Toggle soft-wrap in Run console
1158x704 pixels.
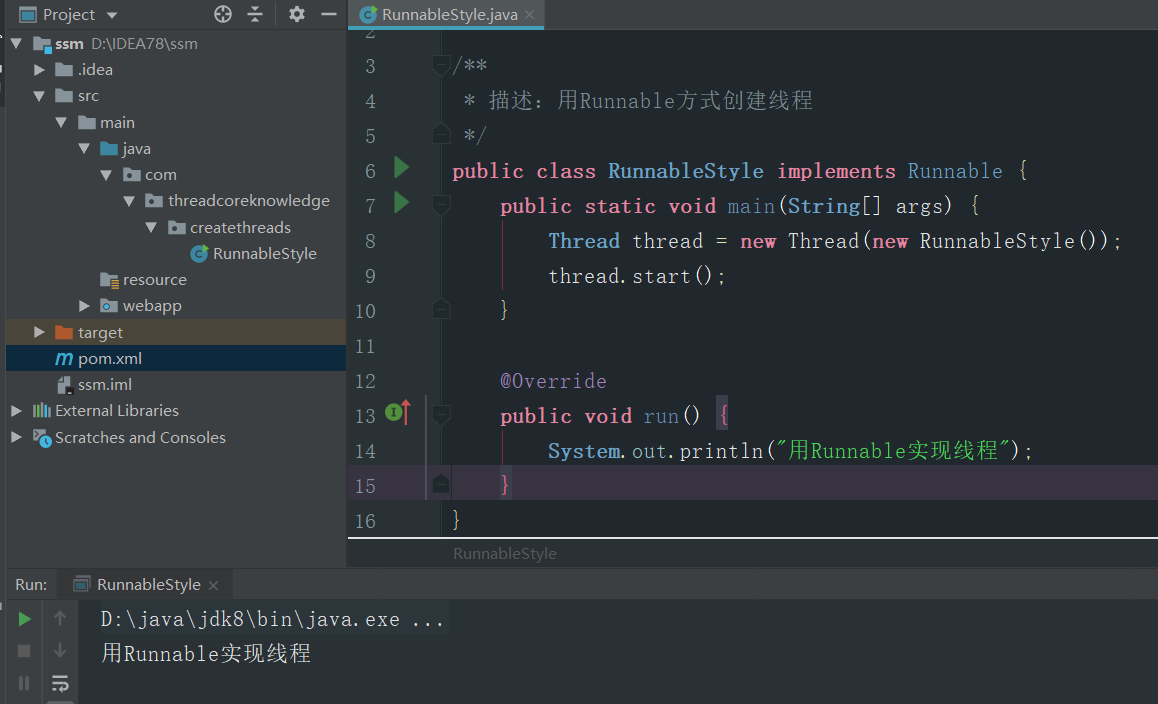60,683
